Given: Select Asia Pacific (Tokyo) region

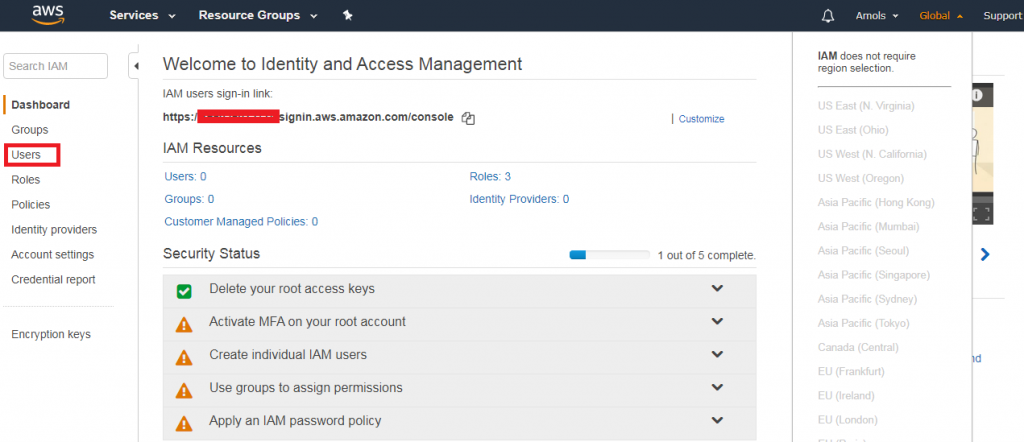Looking at the screenshot, I should coord(863,323).
